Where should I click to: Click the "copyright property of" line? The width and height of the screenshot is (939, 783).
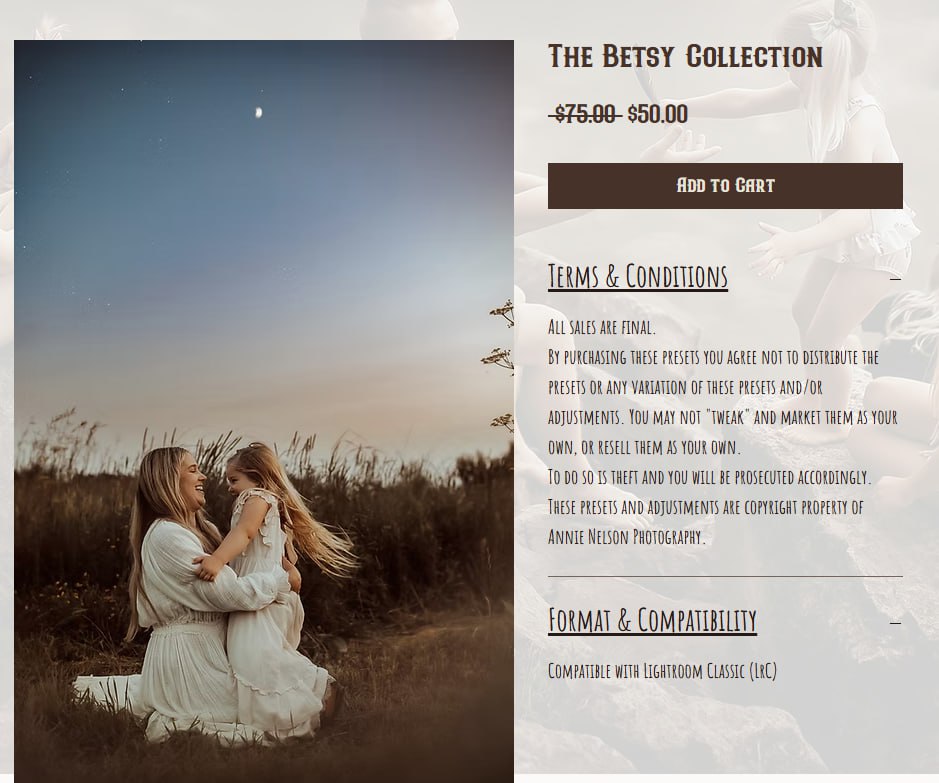[x=705, y=507]
